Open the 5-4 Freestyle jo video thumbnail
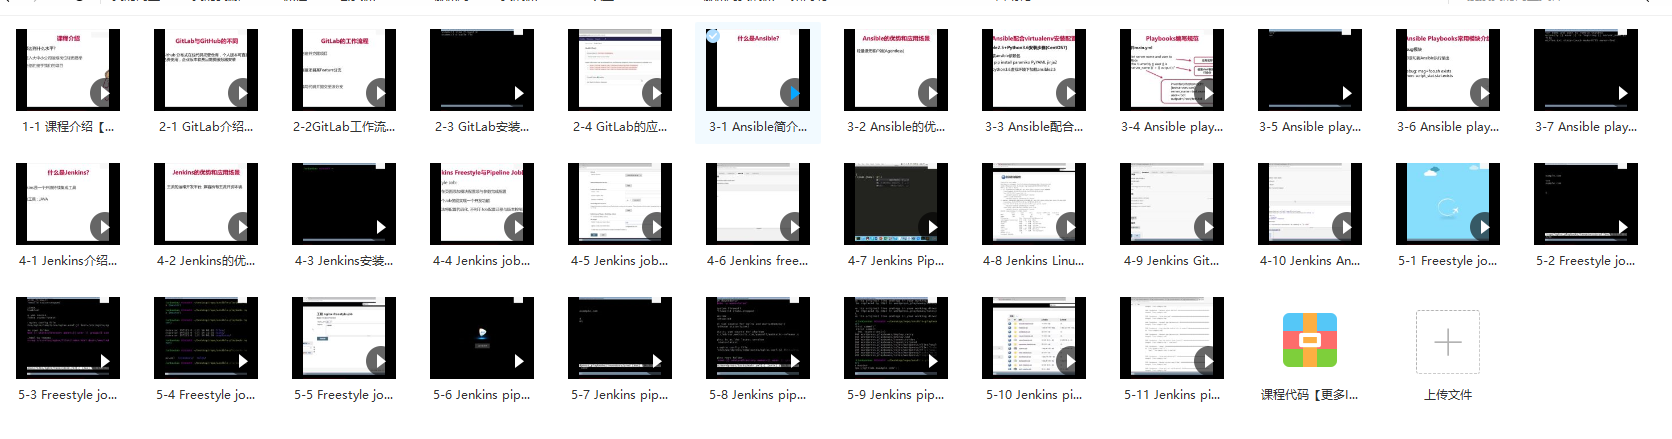The image size is (1672, 439). pyautogui.click(x=206, y=337)
